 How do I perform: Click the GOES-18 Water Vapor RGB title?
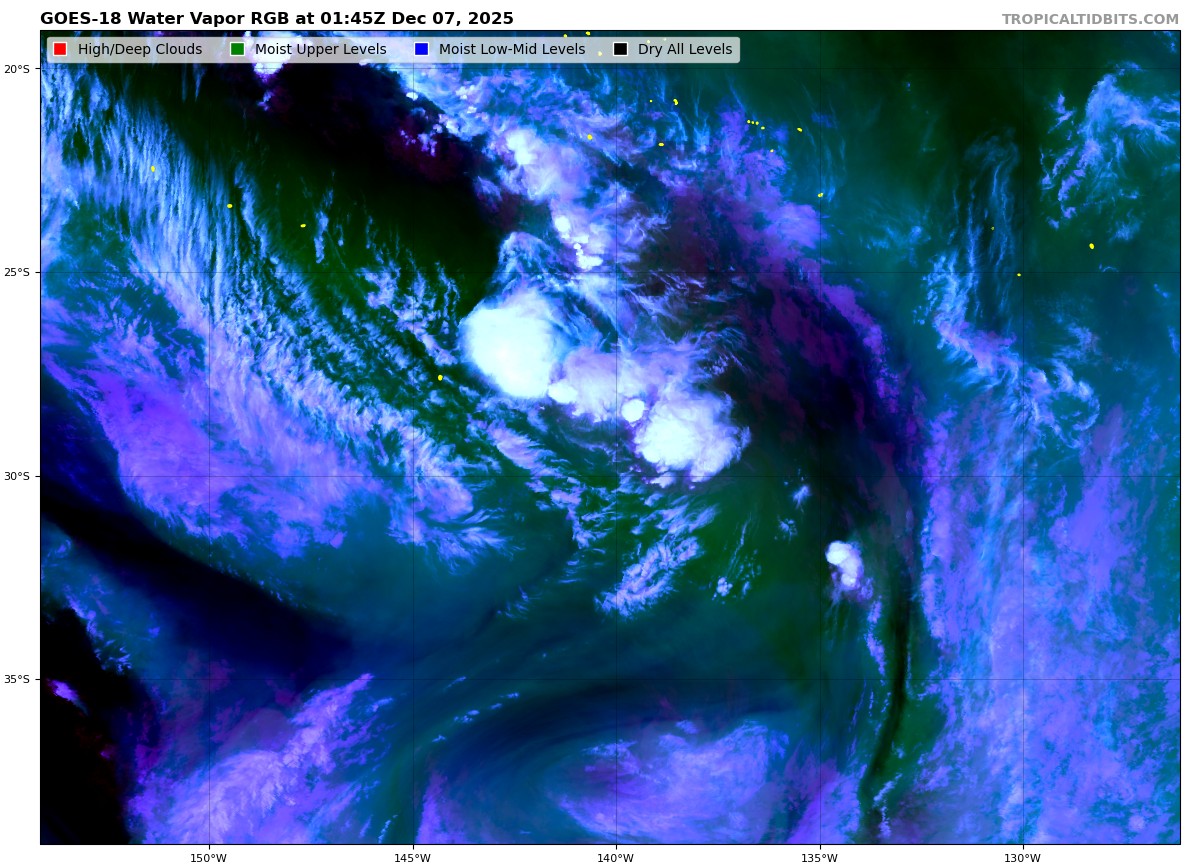[x=276, y=19]
